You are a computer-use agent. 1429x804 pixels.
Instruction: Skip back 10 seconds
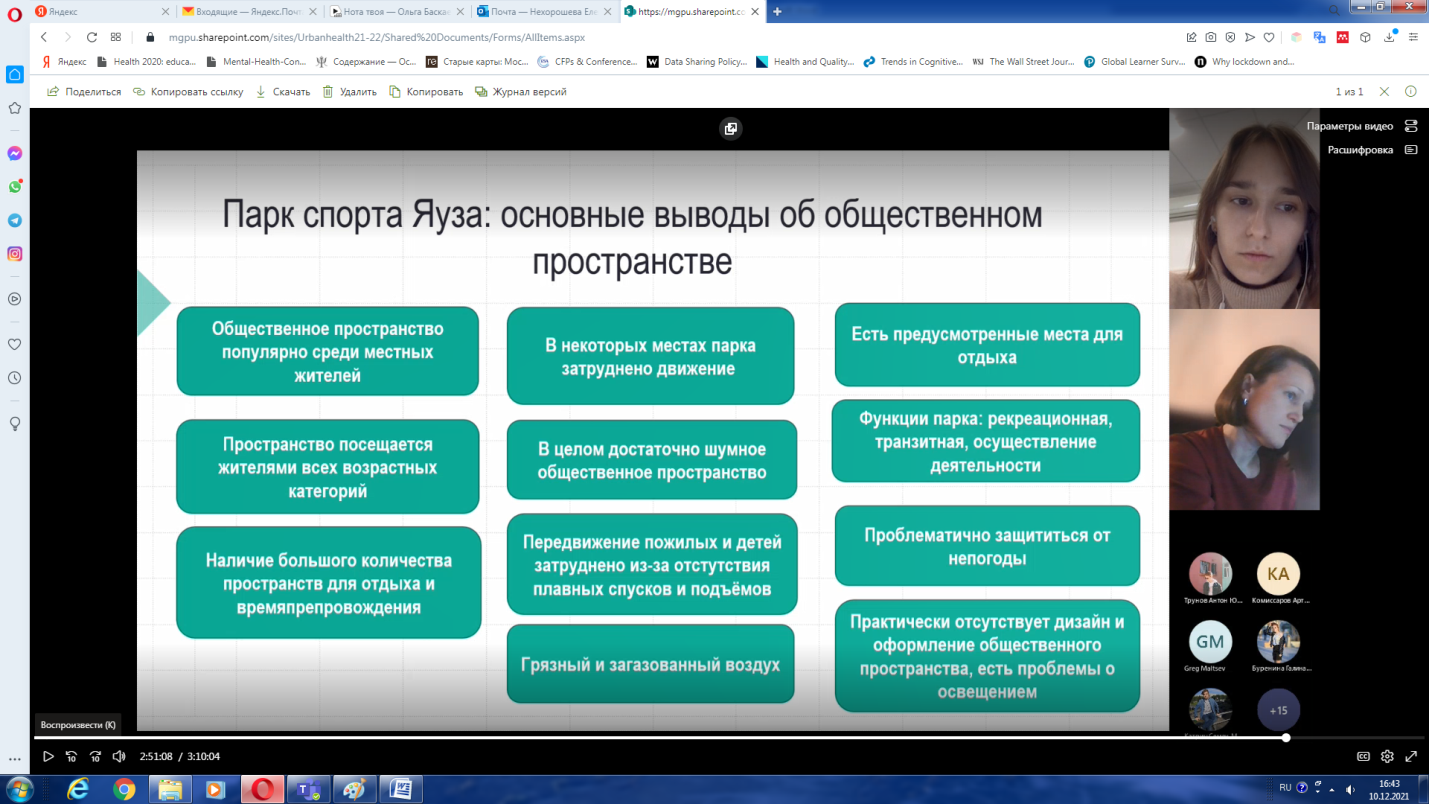[71, 757]
